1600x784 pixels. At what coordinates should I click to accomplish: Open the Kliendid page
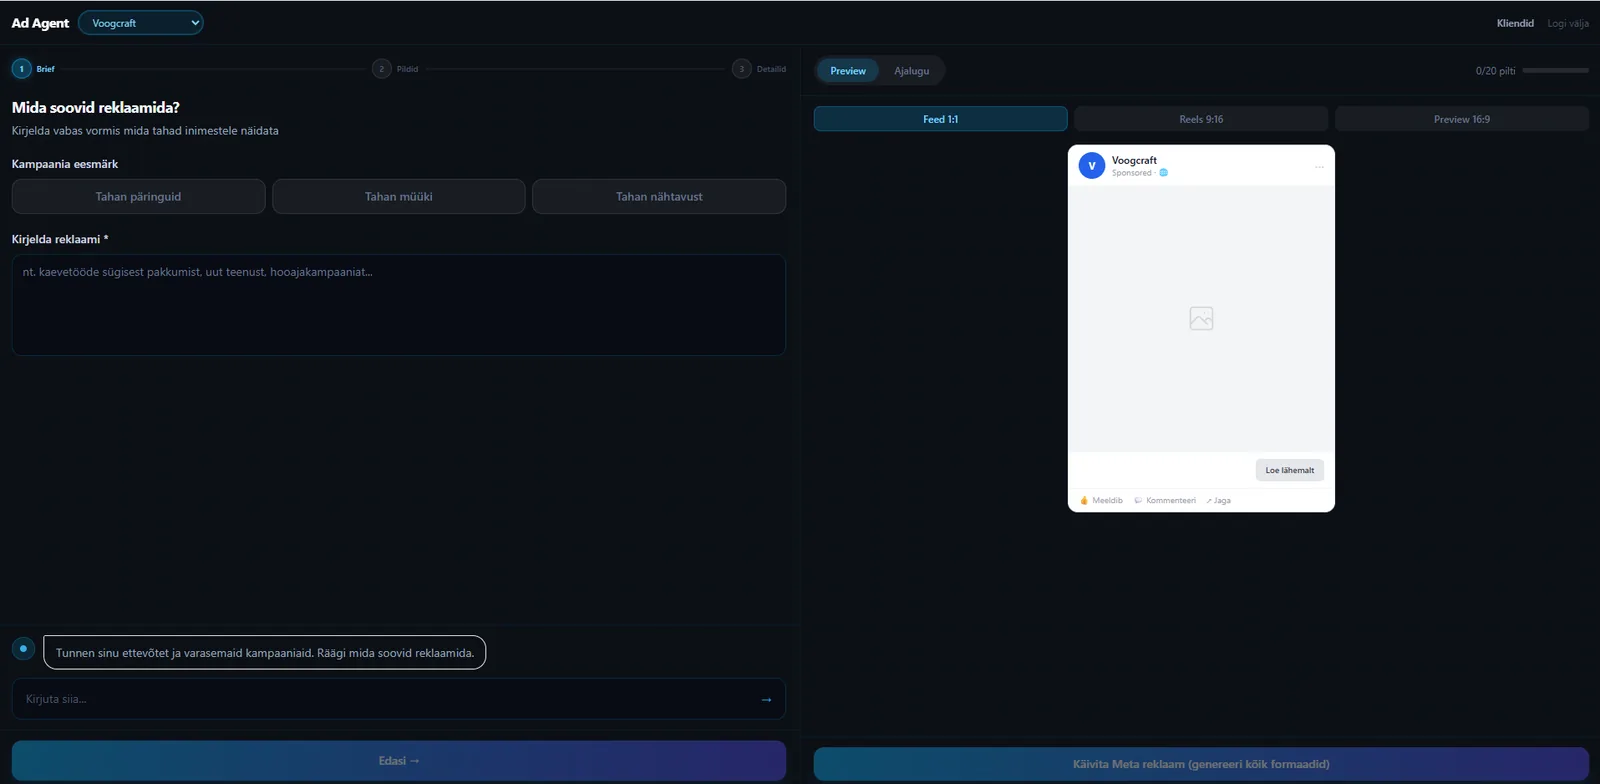pos(1515,23)
